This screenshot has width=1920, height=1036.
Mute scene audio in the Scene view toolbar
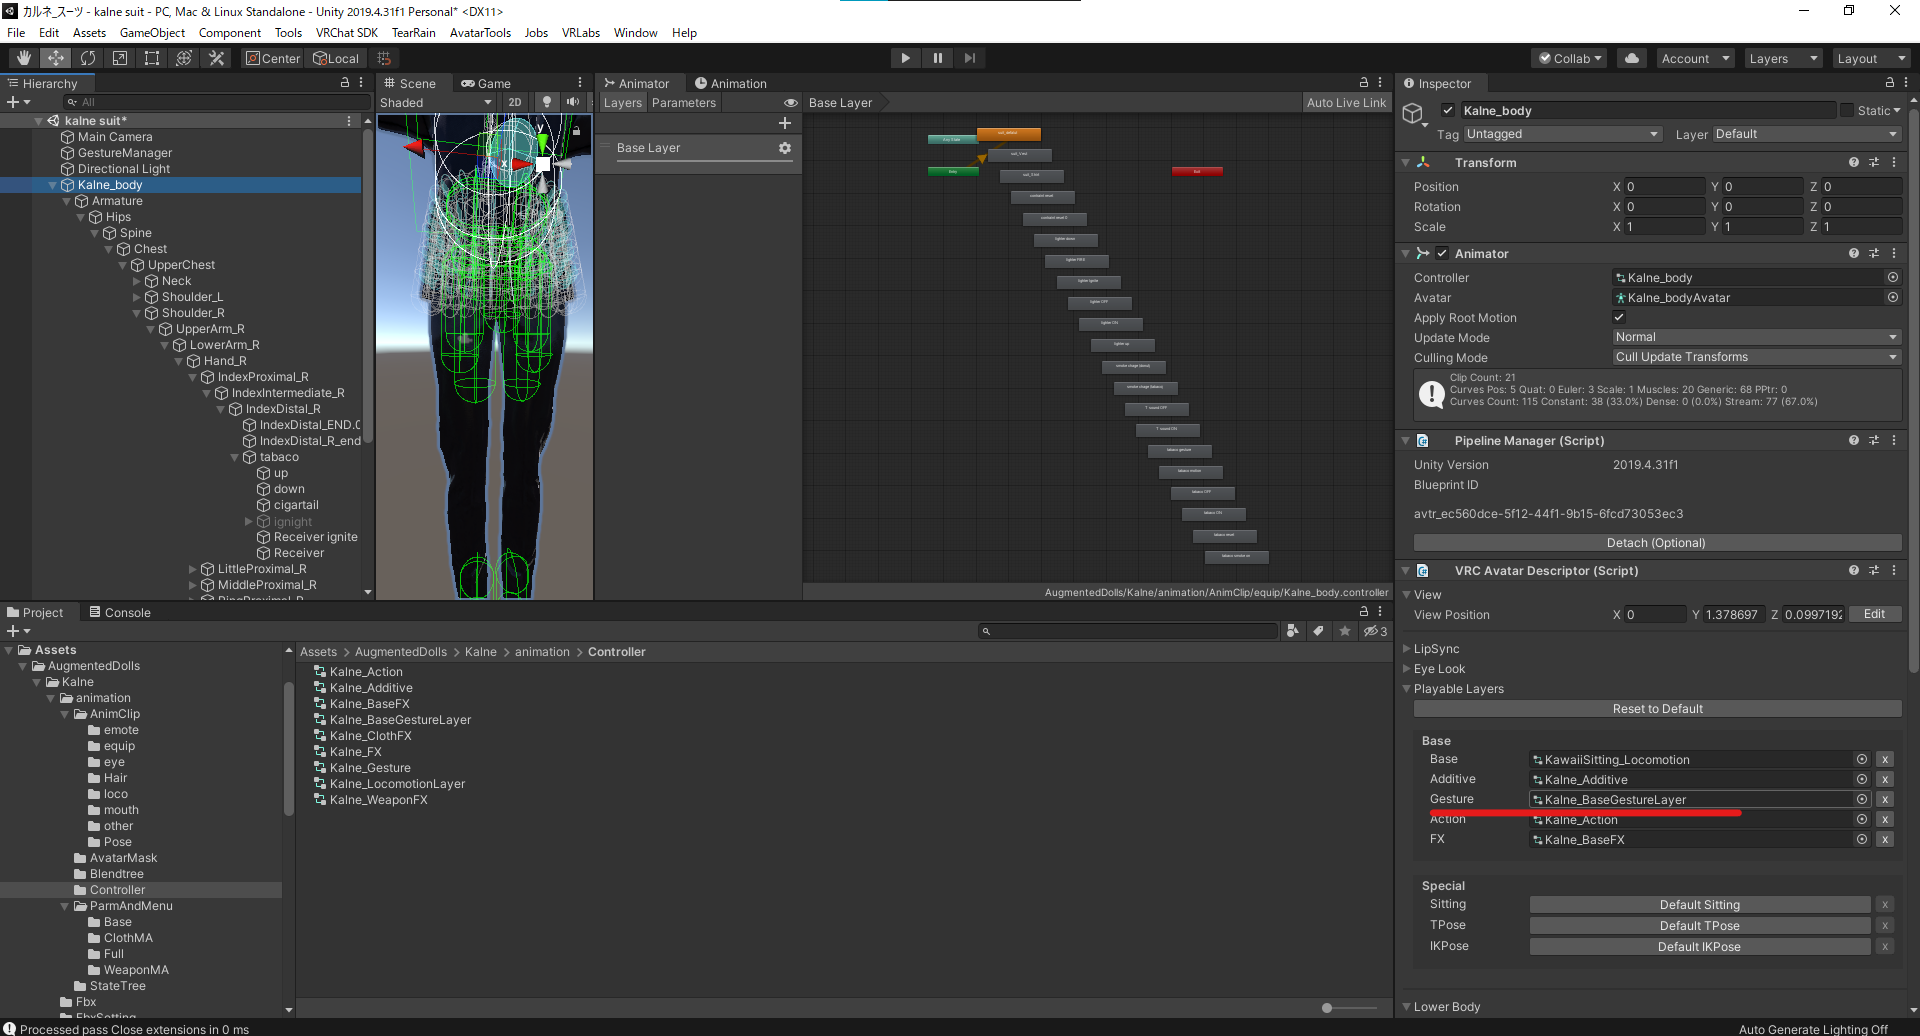tap(572, 102)
